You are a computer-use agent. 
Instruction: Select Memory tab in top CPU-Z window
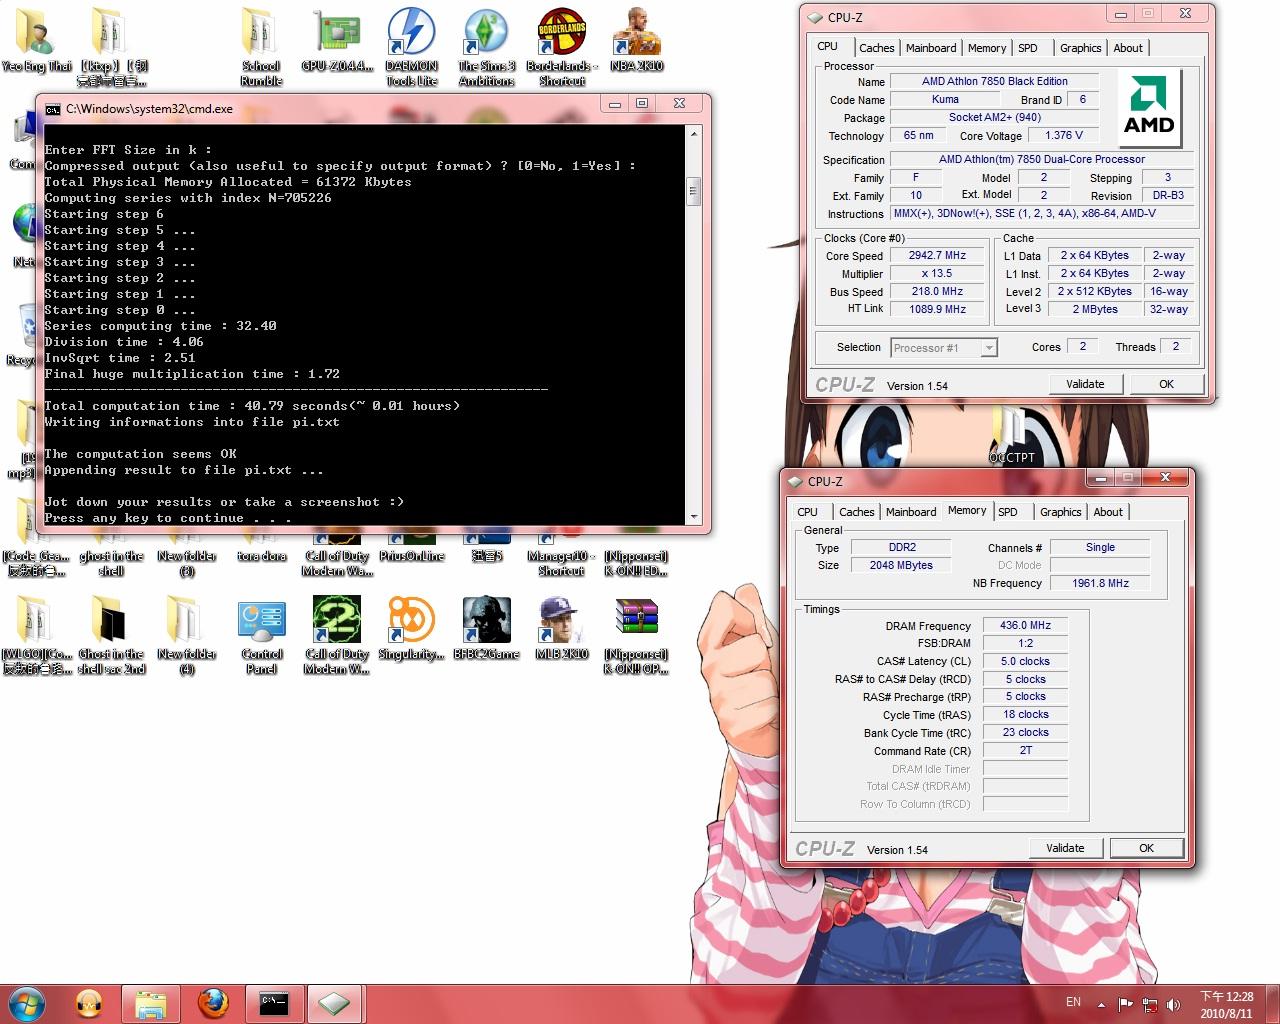(x=986, y=48)
